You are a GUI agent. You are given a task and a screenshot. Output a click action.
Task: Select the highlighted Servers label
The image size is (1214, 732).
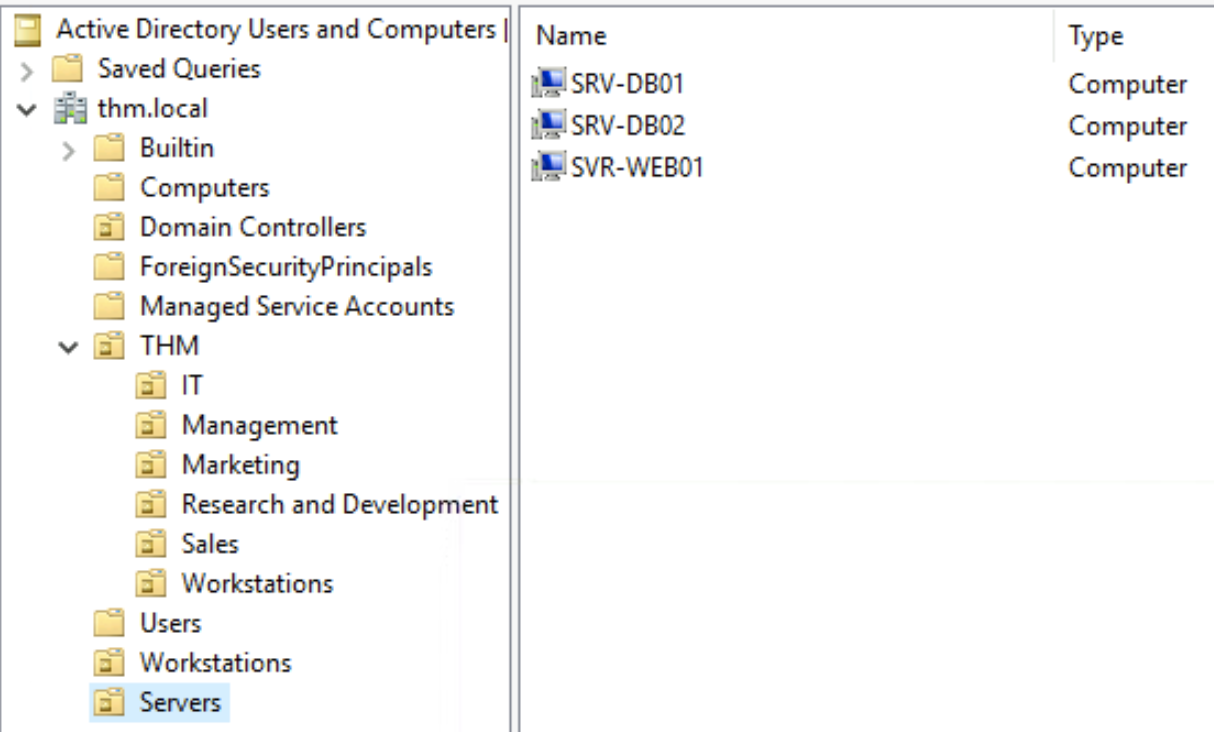(x=180, y=702)
